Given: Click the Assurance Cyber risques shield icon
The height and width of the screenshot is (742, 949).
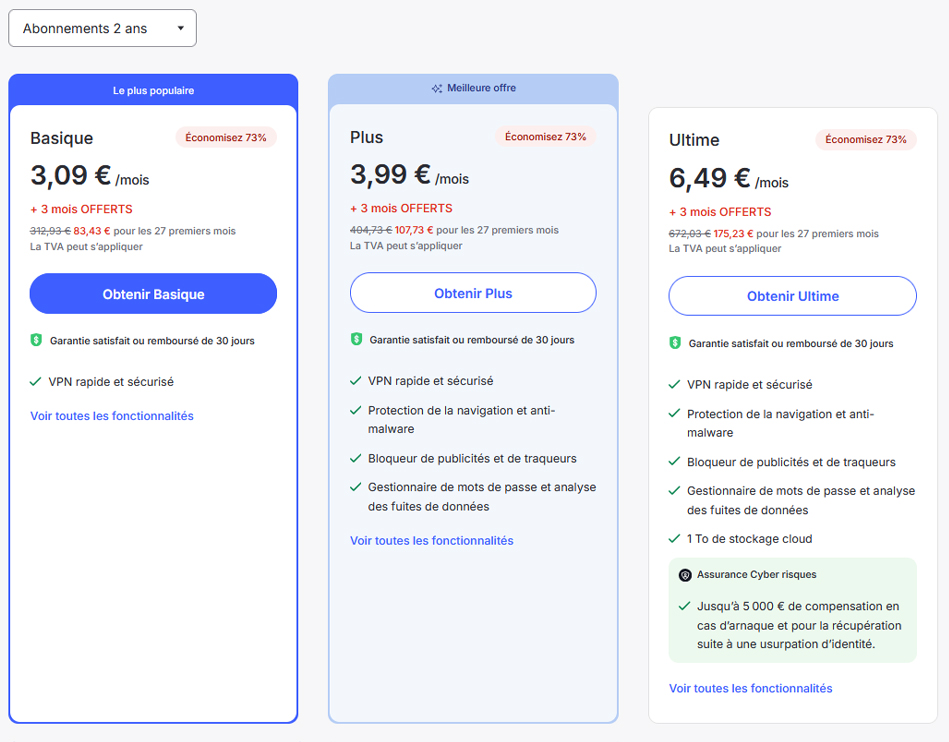Looking at the screenshot, I should (684, 574).
